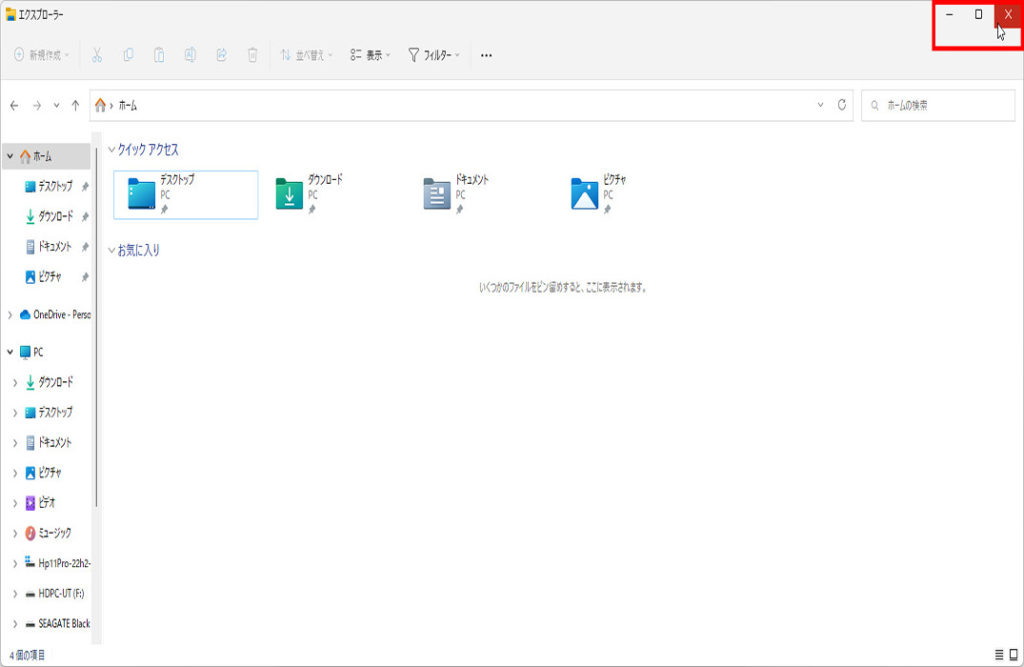Click the Delete trash can icon
The image size is (1024, 667).
[253, 56]
